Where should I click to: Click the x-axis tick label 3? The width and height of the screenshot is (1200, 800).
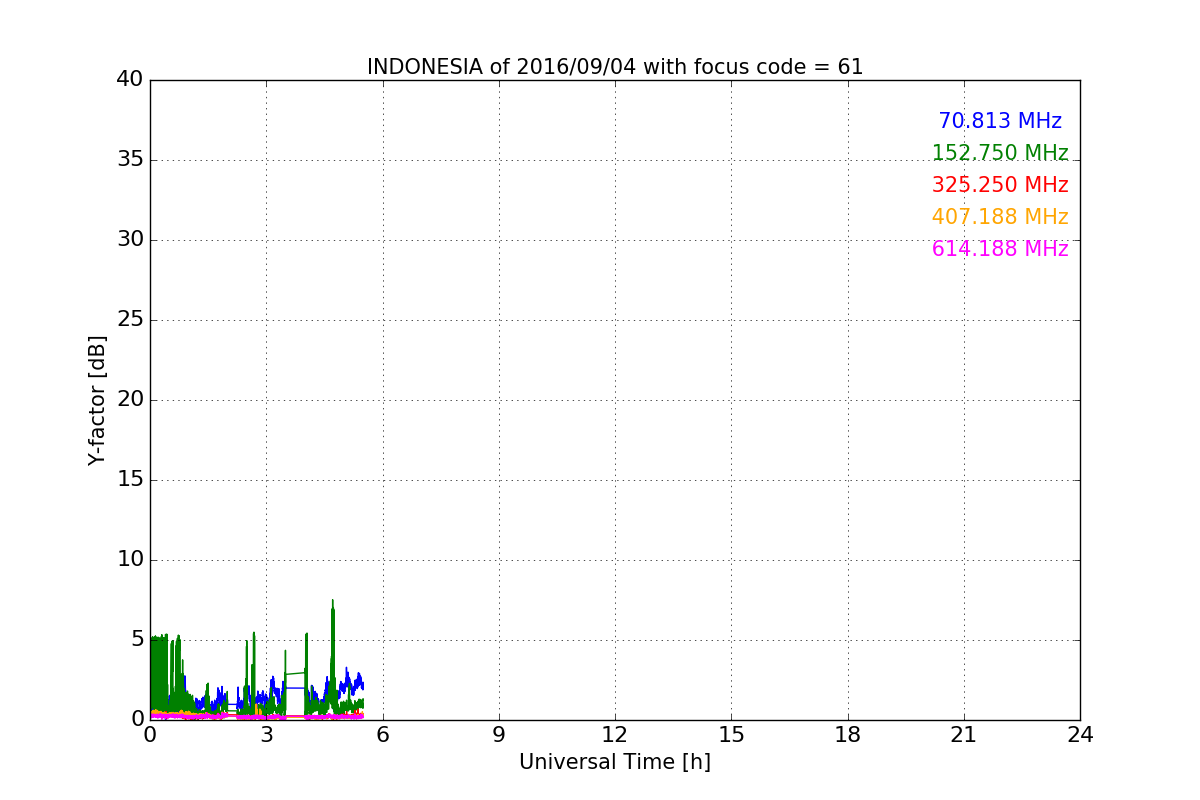[266, 735]
